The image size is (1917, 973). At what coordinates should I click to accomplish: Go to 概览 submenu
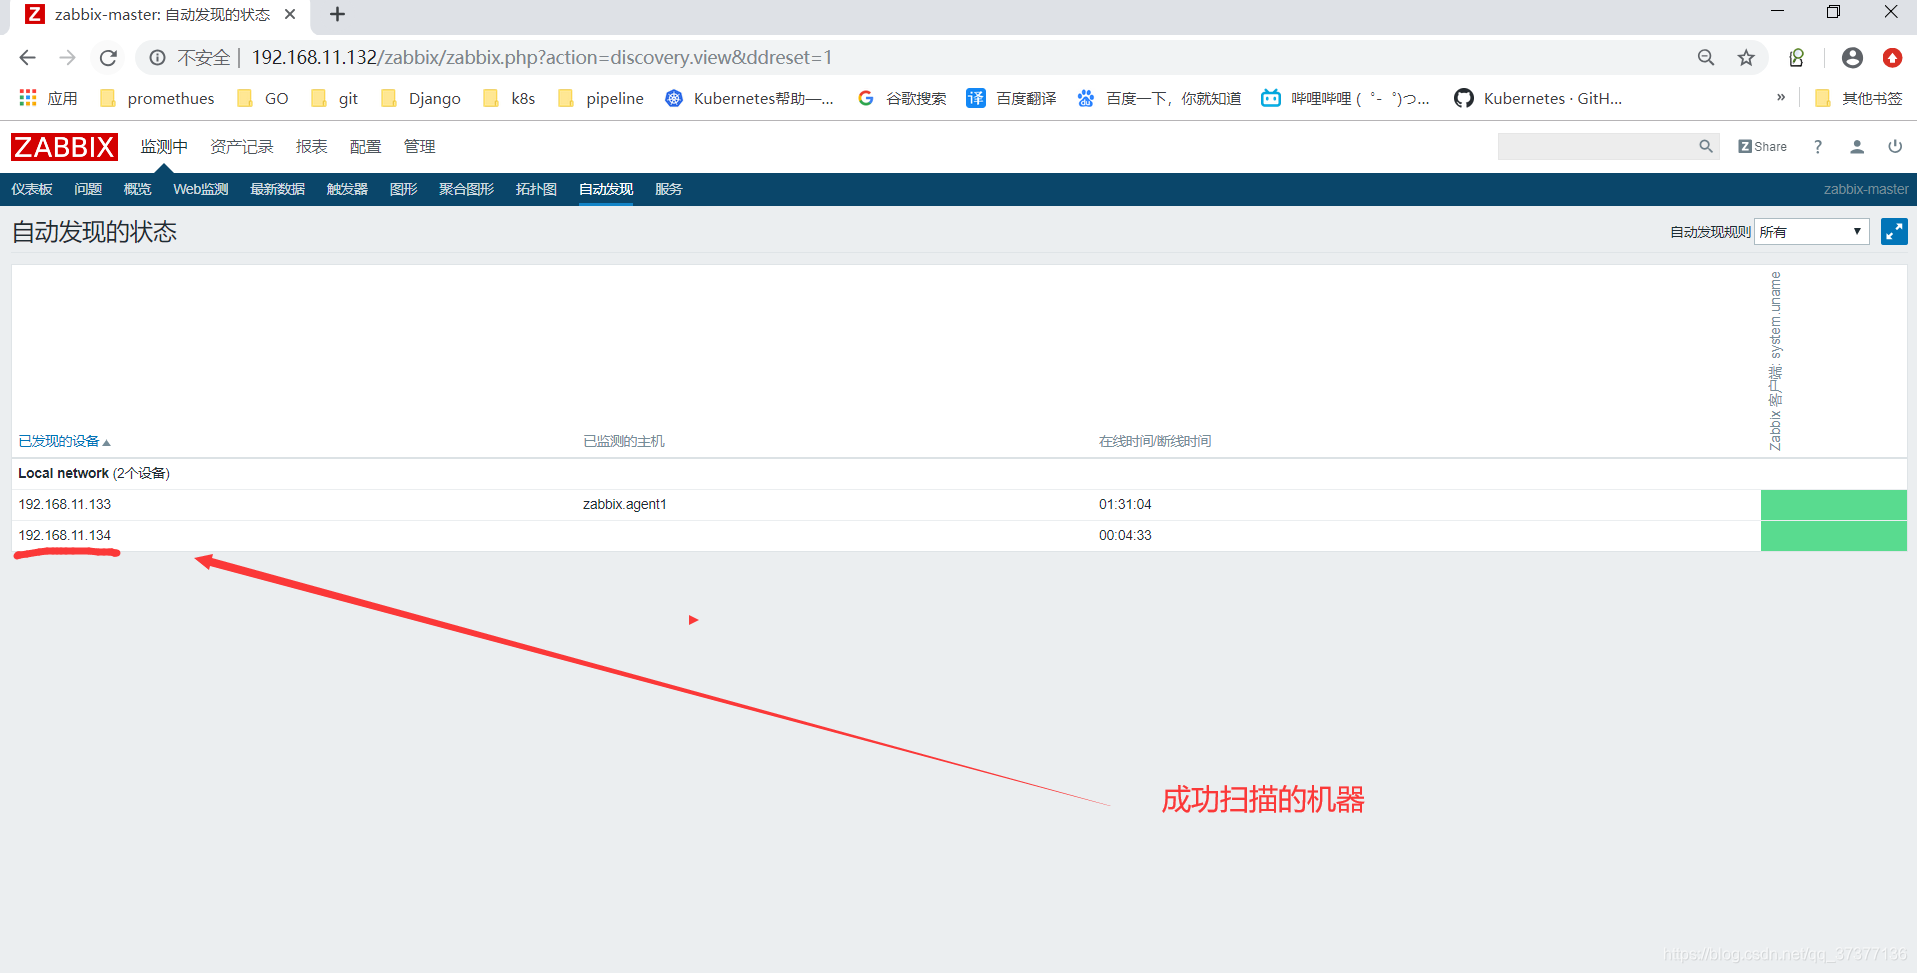click(137, 189)
